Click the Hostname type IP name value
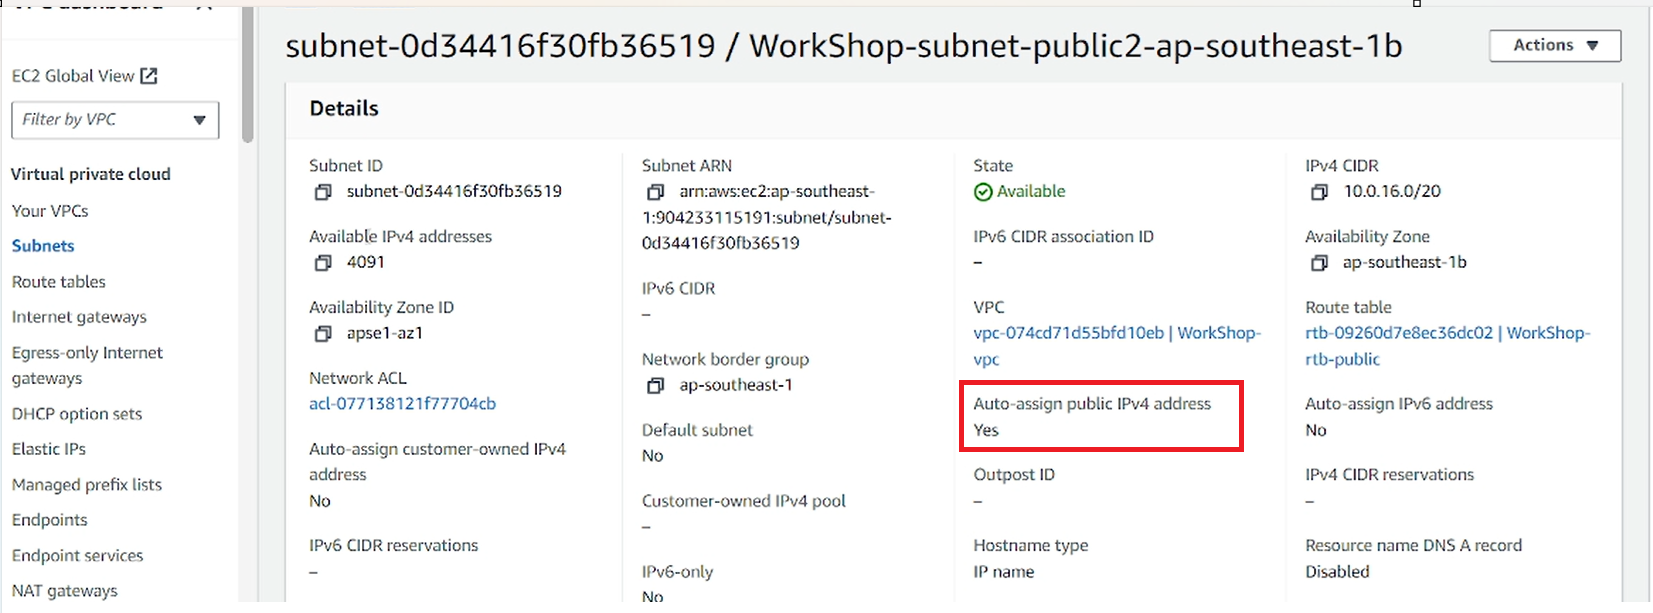Screen dimensions: 1653x613 [1004, 572]
